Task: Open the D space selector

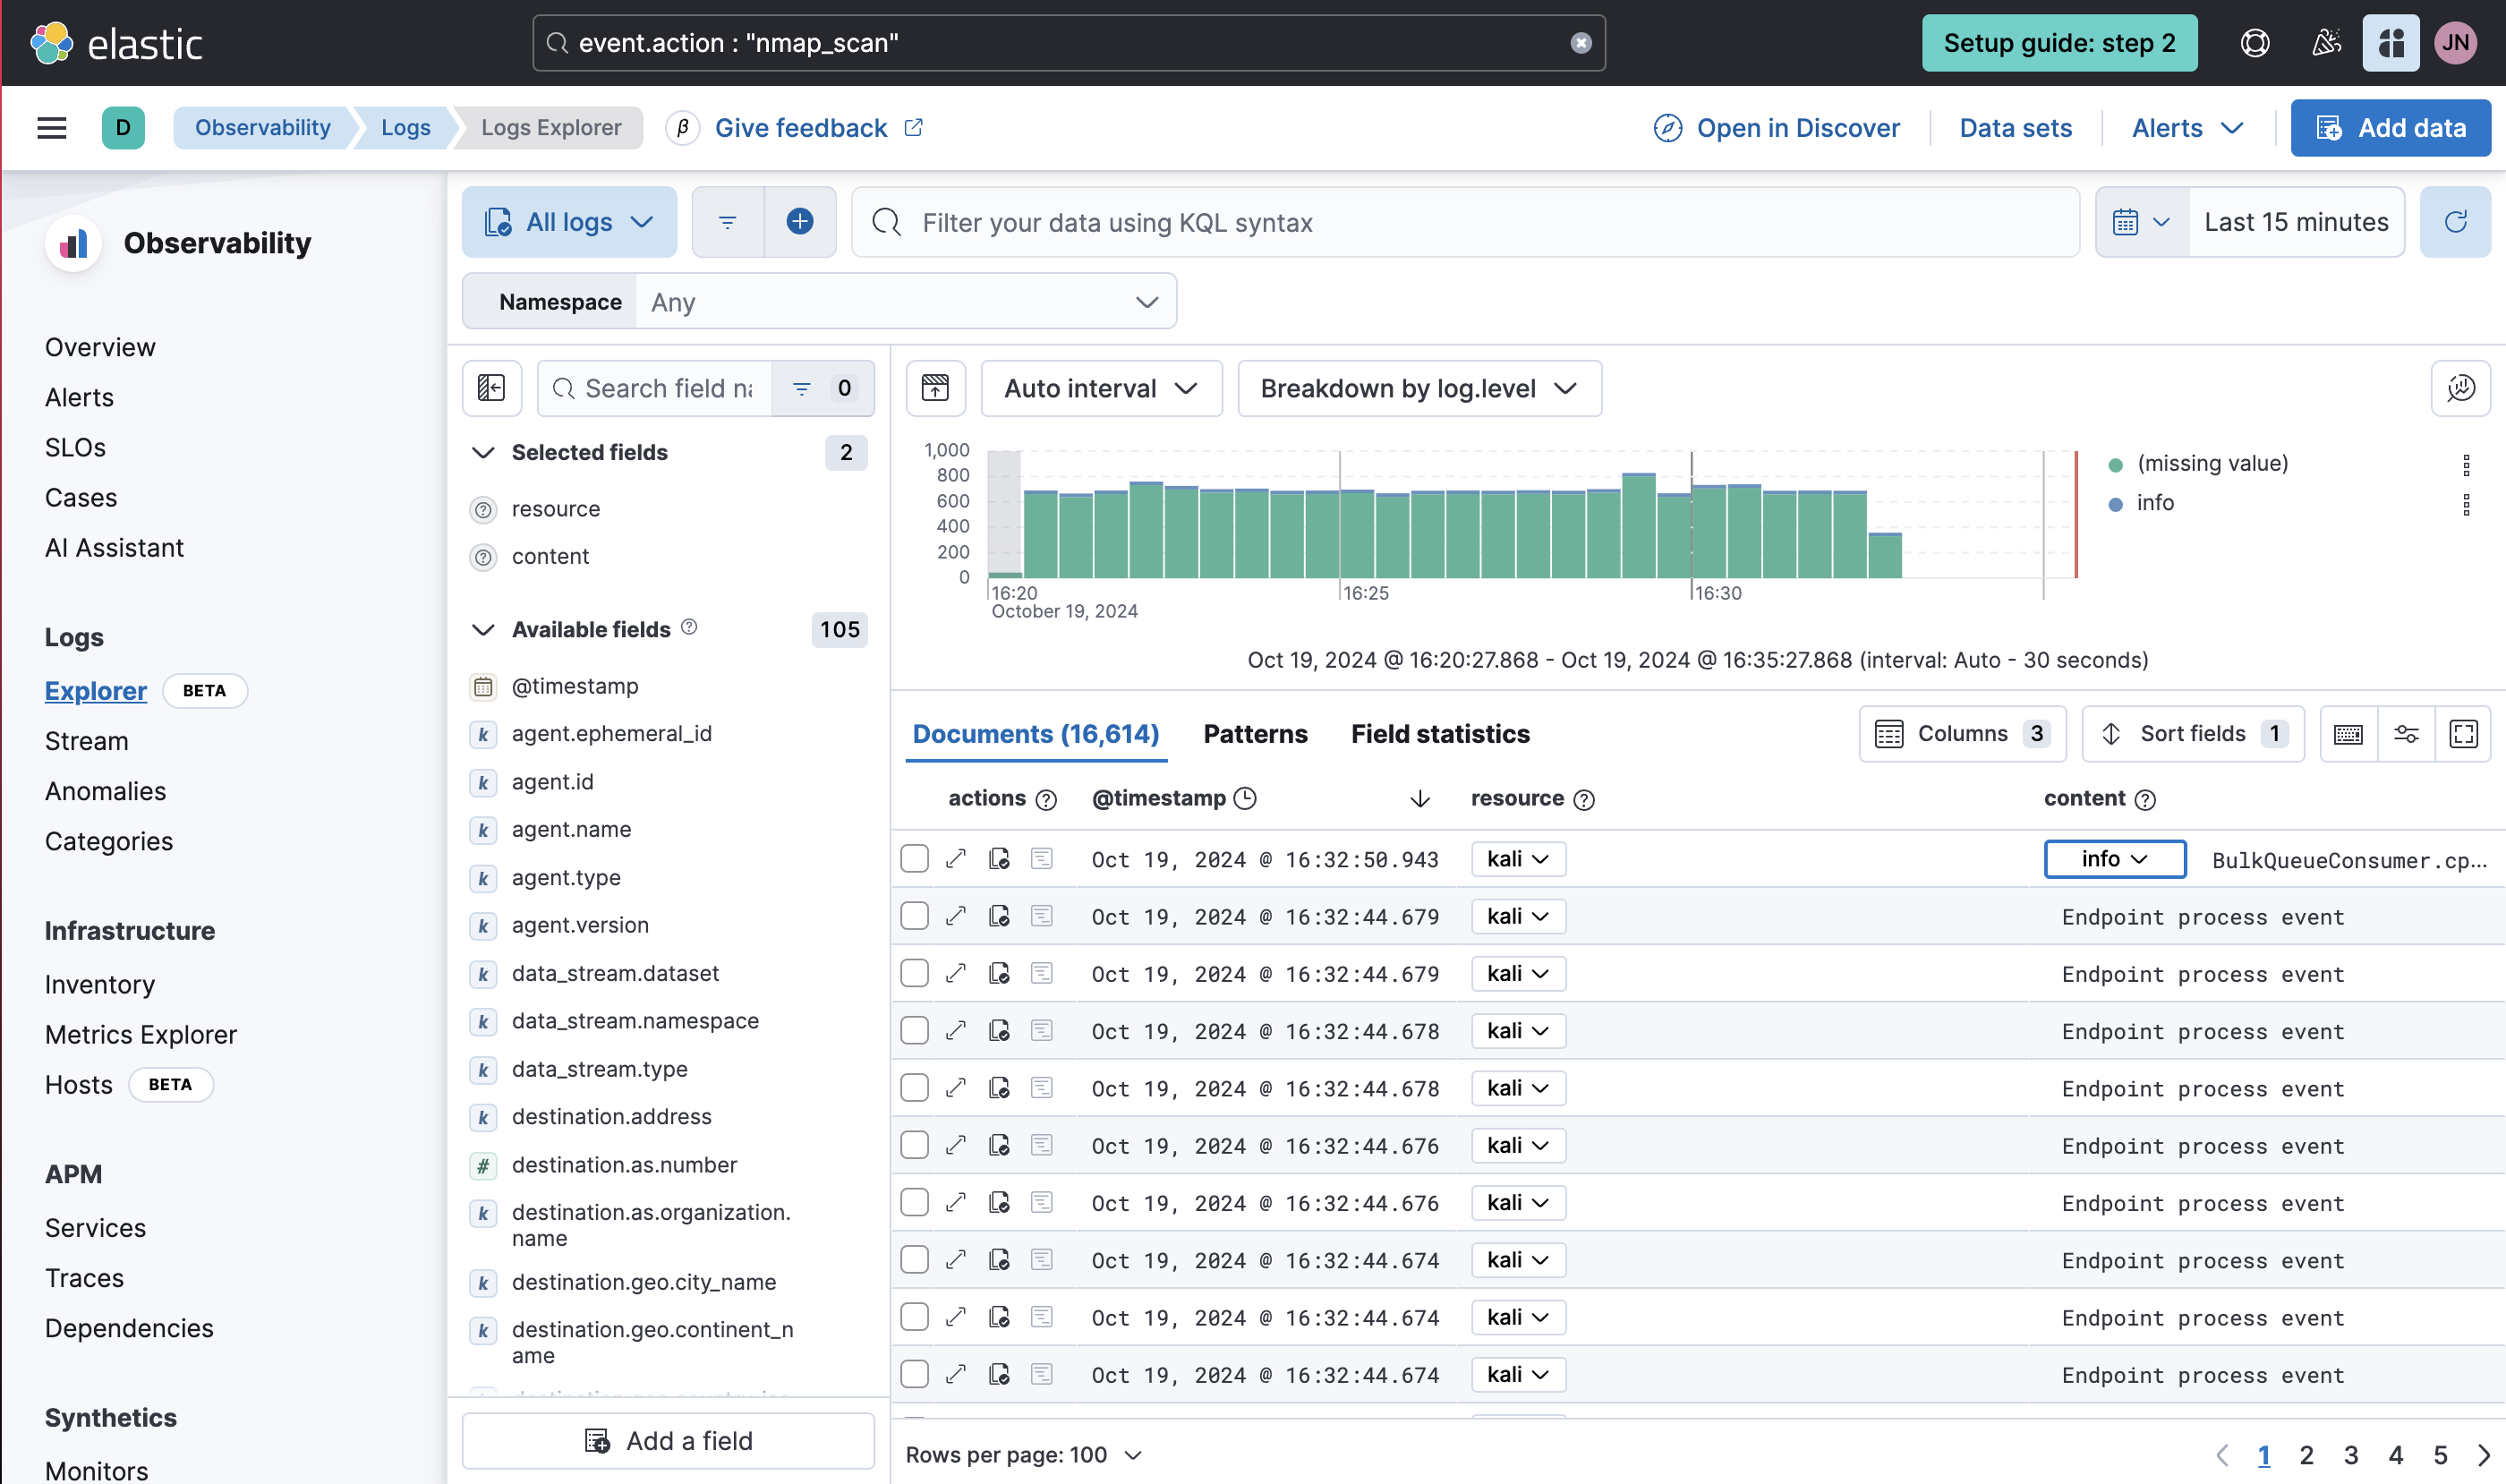Action: click(123, 128)
